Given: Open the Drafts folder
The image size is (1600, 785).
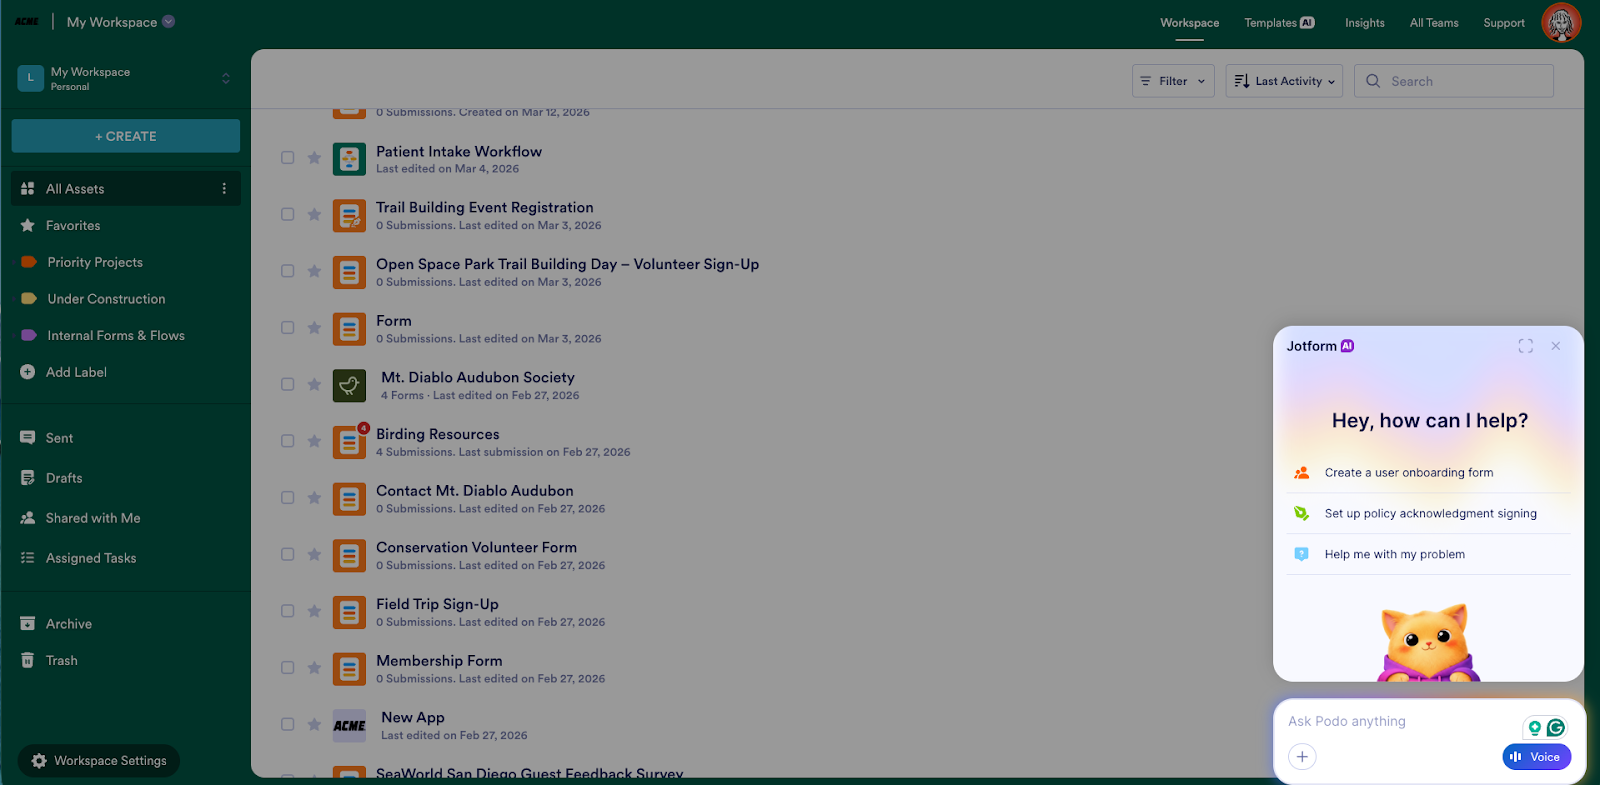Looking at the screenshot, I should tap(64, 478).
